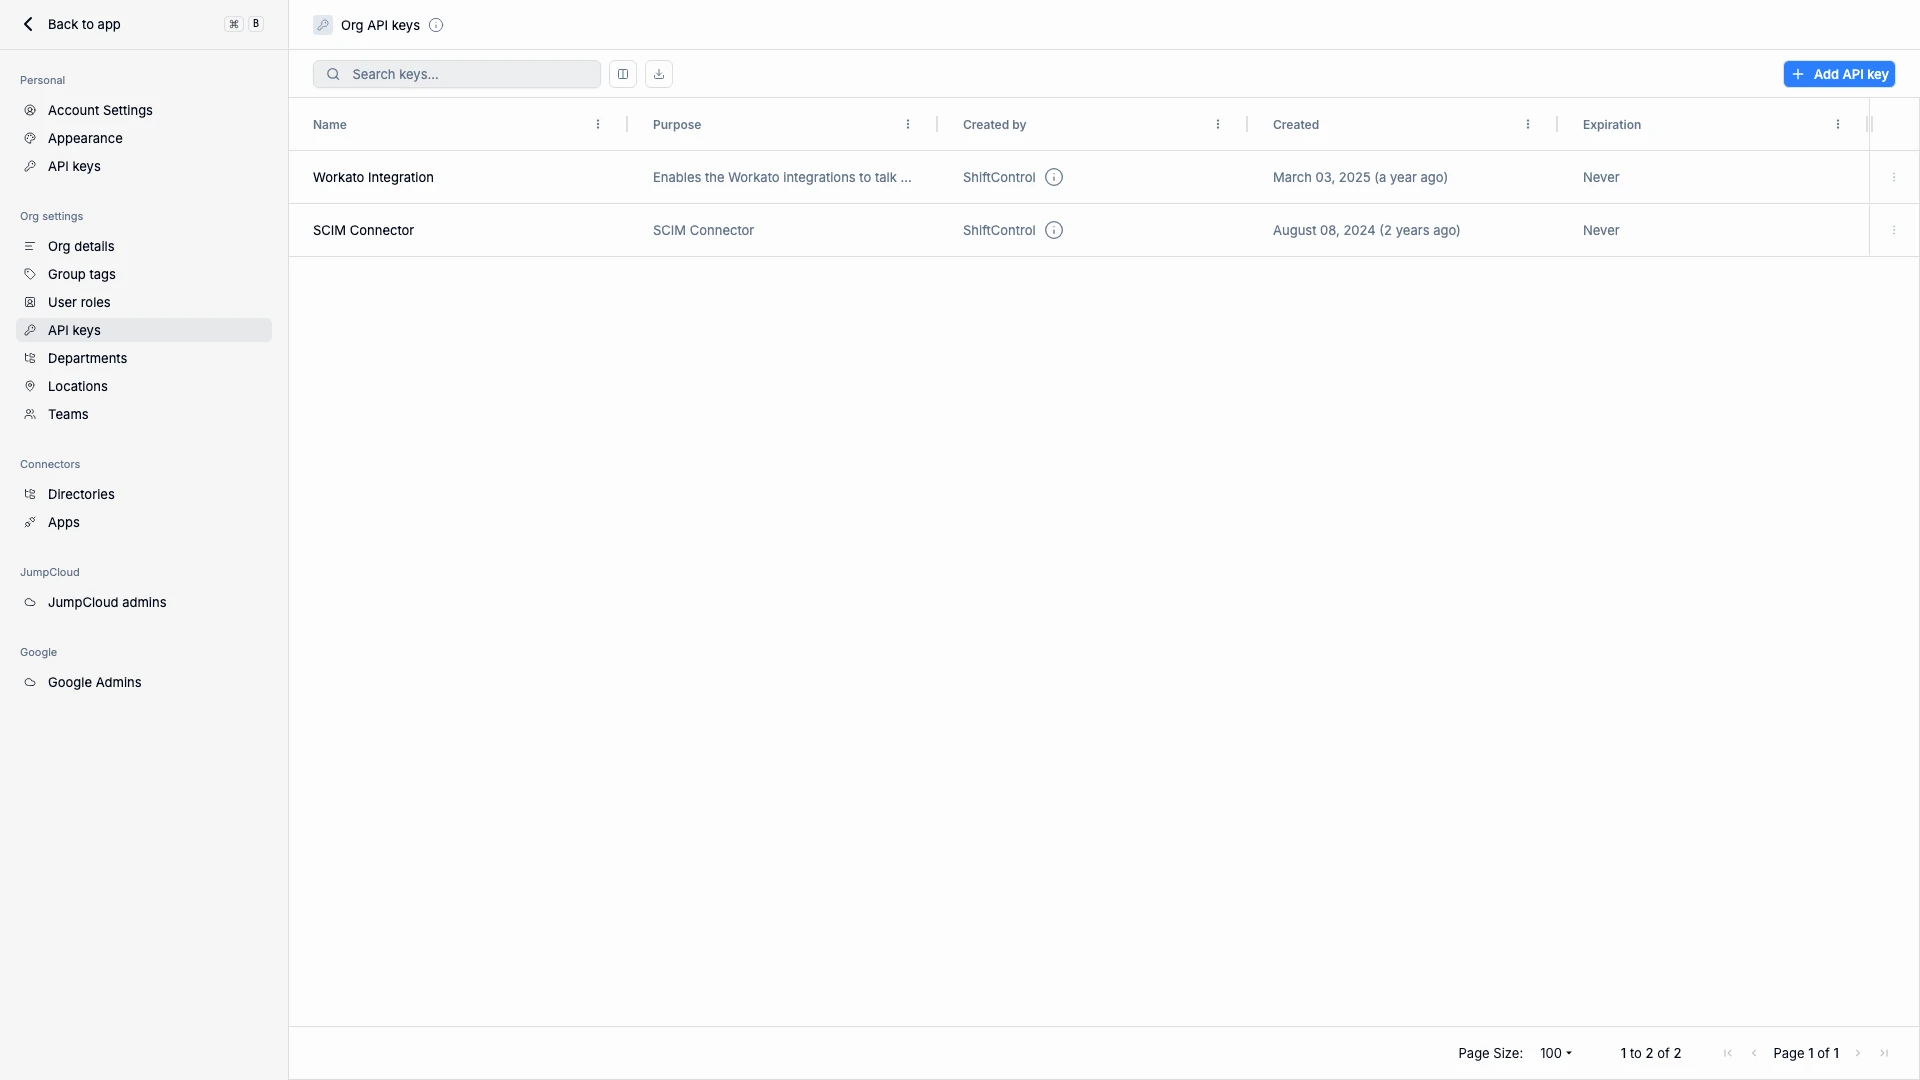Click the Created by column header
This screenshot has height=1080, width=1920.
(994, 125)
